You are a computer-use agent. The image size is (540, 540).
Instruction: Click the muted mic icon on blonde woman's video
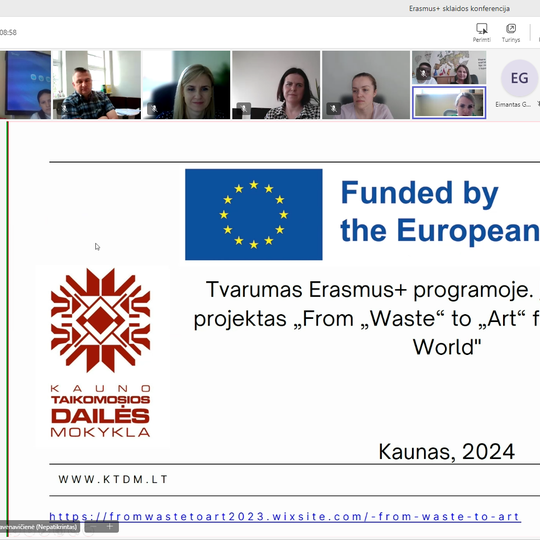coord(154,109)
